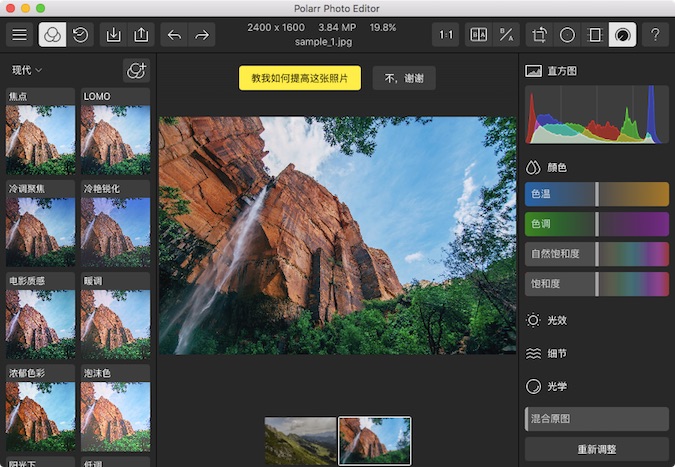Apply the 电影质感 filter preset
The width and height of the screenshot is (675, 467).
click(x=40, y=315)
